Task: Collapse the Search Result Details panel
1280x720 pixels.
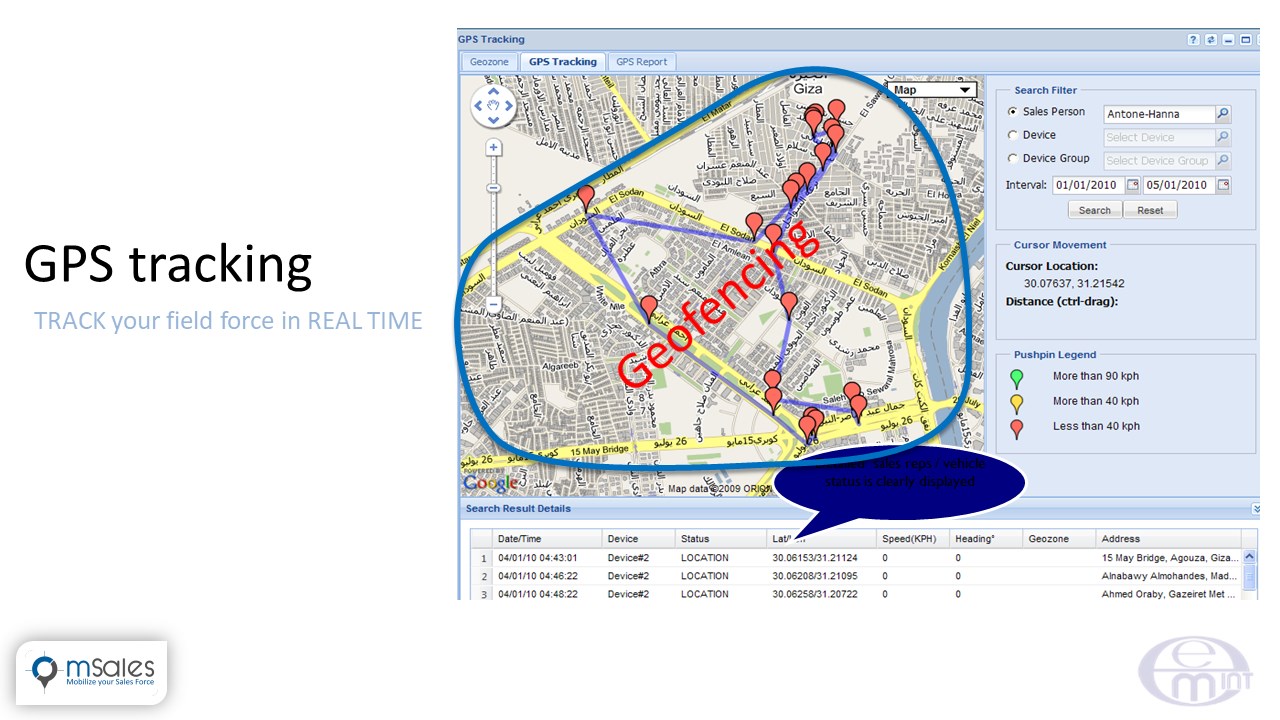Action: coord(1255,509)
